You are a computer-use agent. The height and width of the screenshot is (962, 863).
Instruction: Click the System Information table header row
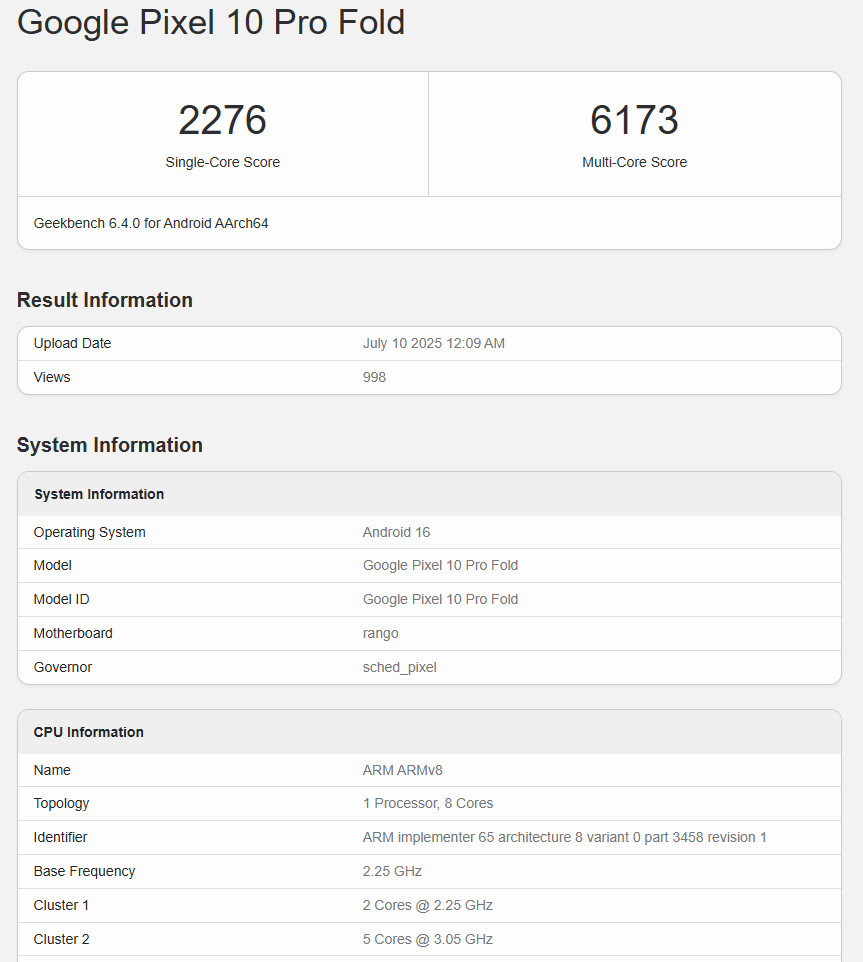[x=99, y=494]
